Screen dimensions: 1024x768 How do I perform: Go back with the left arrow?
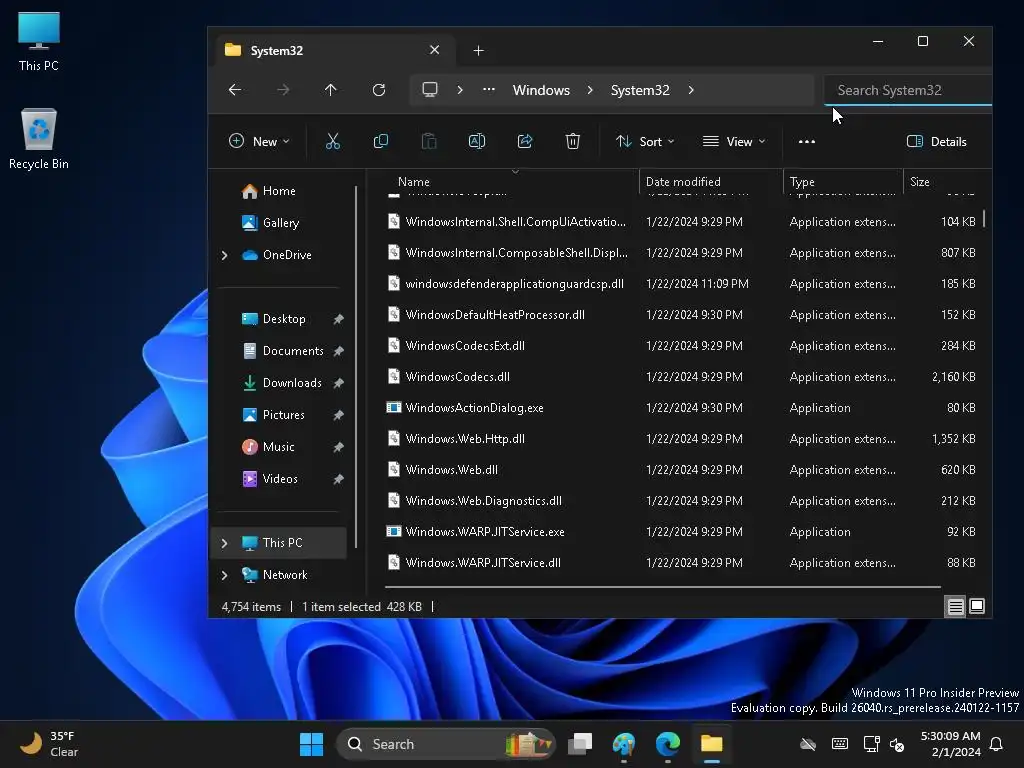tap(235, 90)
